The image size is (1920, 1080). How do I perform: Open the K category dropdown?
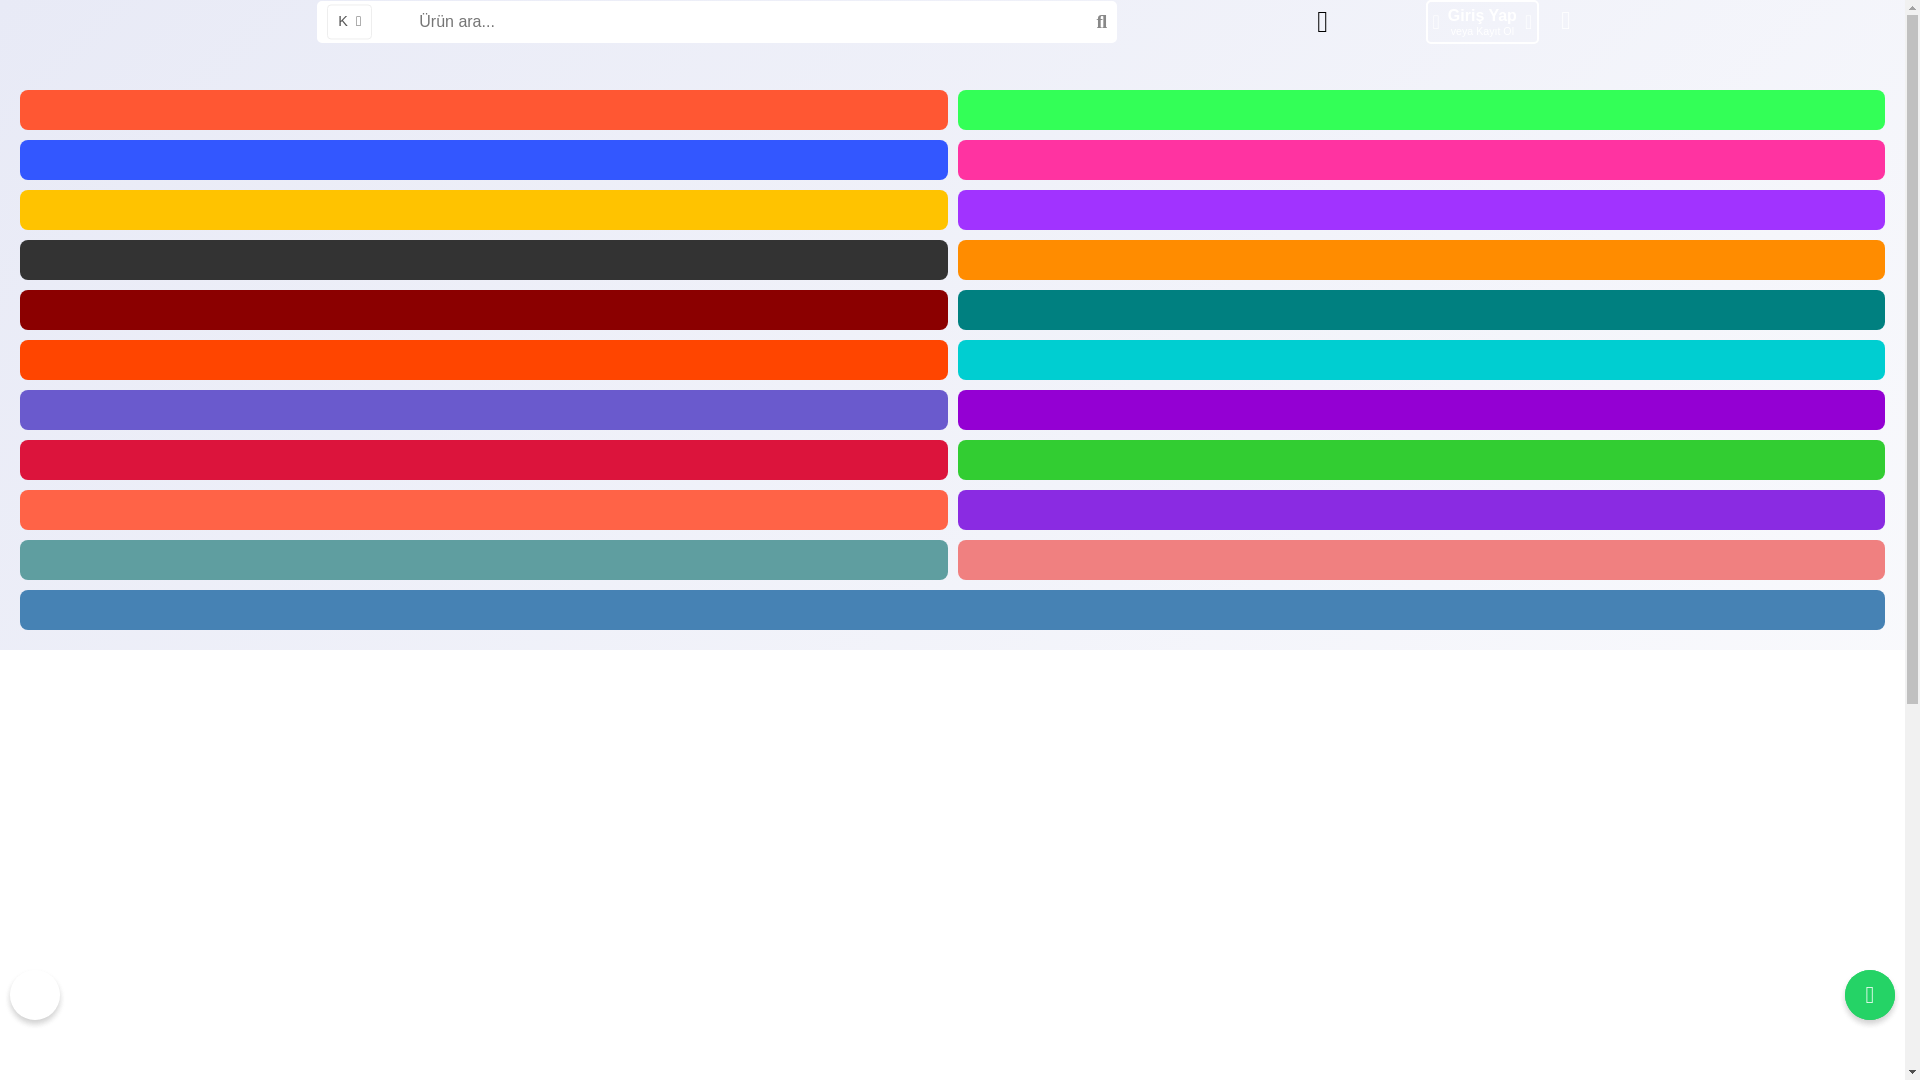pos(349,22)
